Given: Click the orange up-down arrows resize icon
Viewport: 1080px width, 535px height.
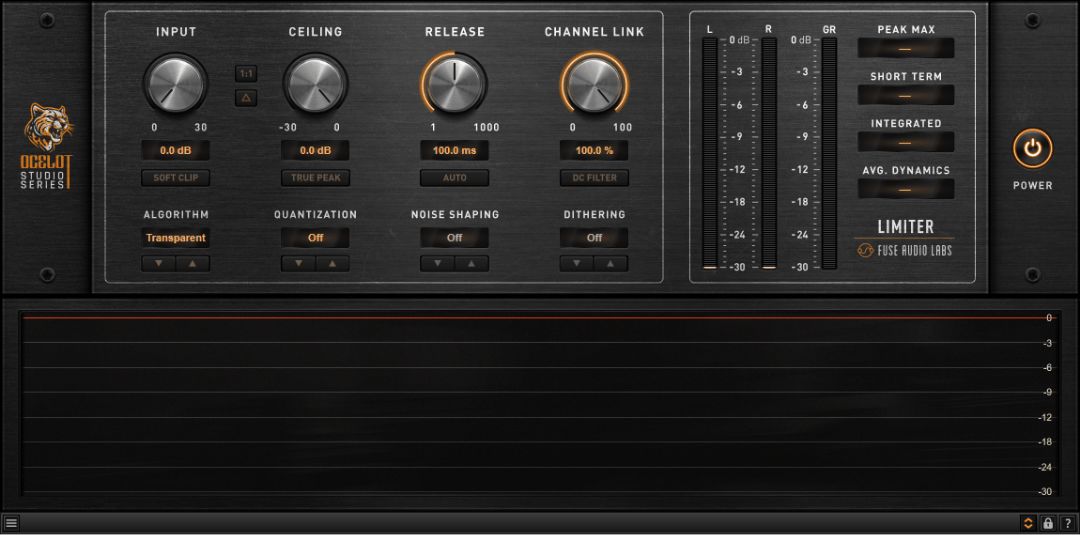Looking at the screenshot, I should (1028, 523).
